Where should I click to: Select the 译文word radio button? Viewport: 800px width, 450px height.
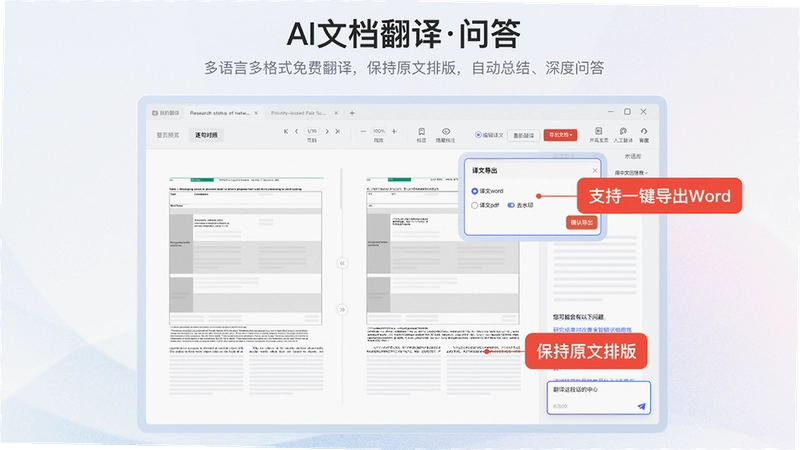tap(474, 191)
